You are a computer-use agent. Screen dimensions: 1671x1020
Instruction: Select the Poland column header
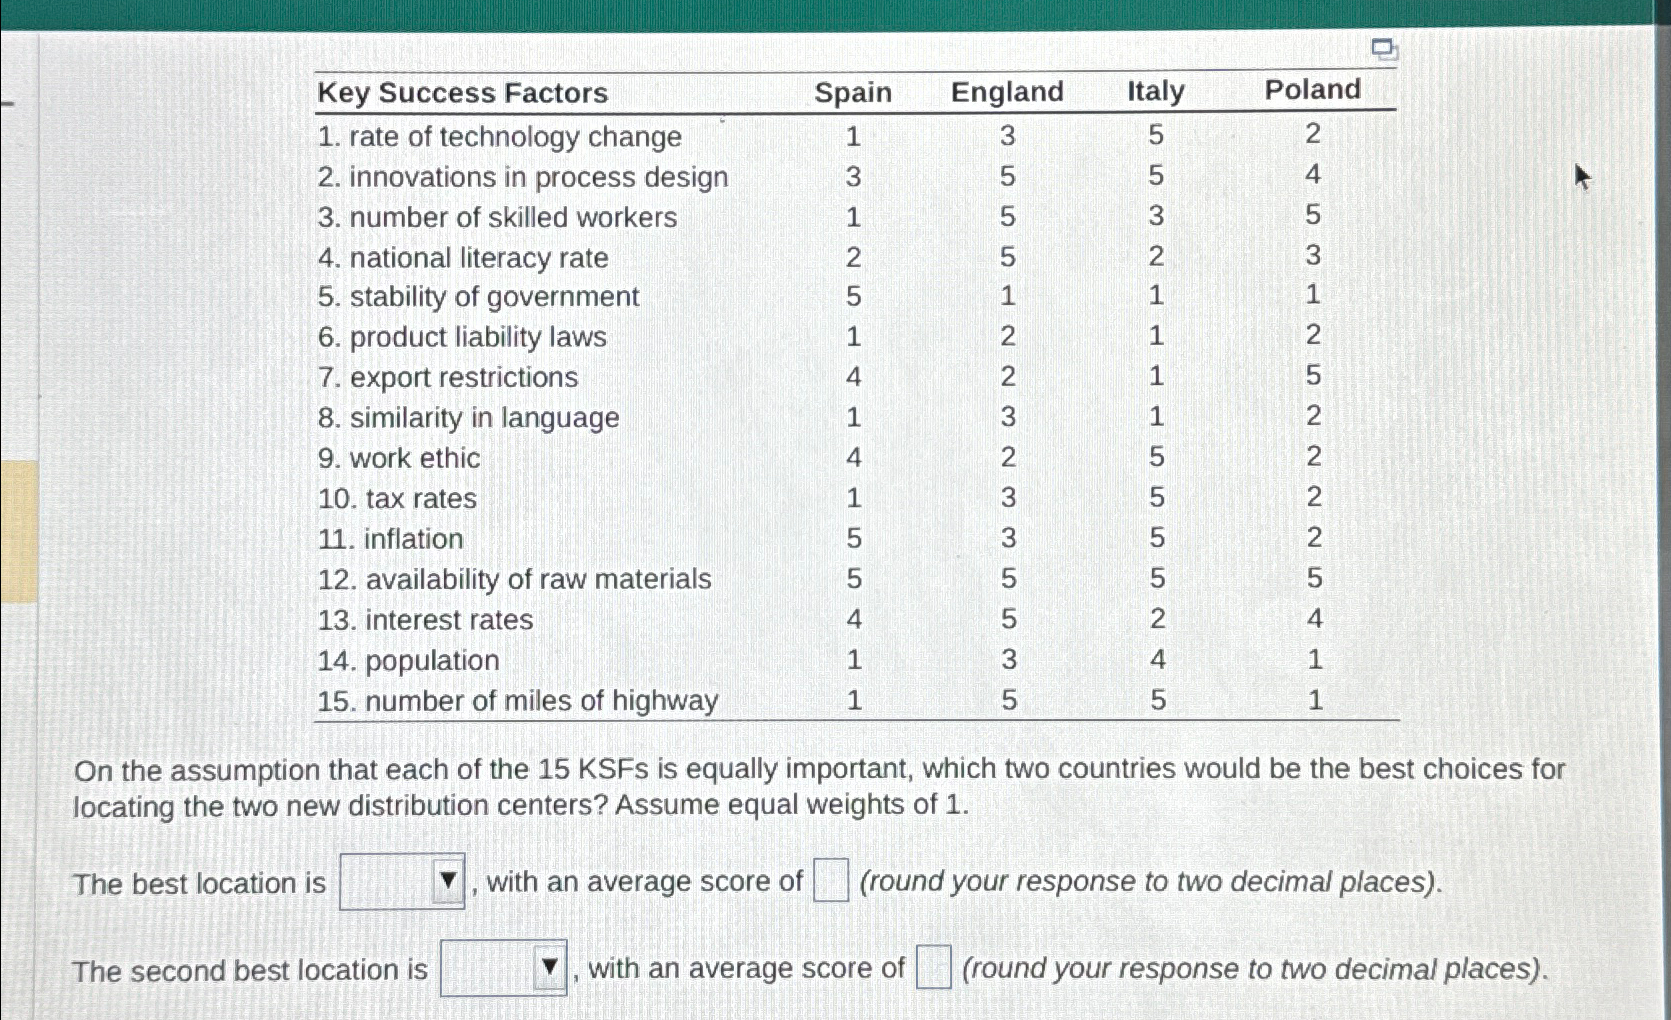1312,89
